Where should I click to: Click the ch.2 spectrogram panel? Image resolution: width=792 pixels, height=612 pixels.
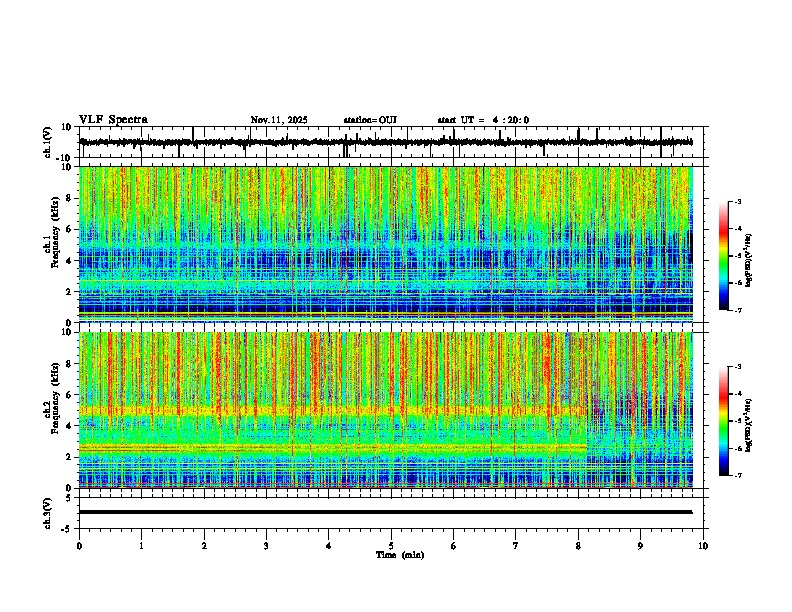tap(386, 410)
